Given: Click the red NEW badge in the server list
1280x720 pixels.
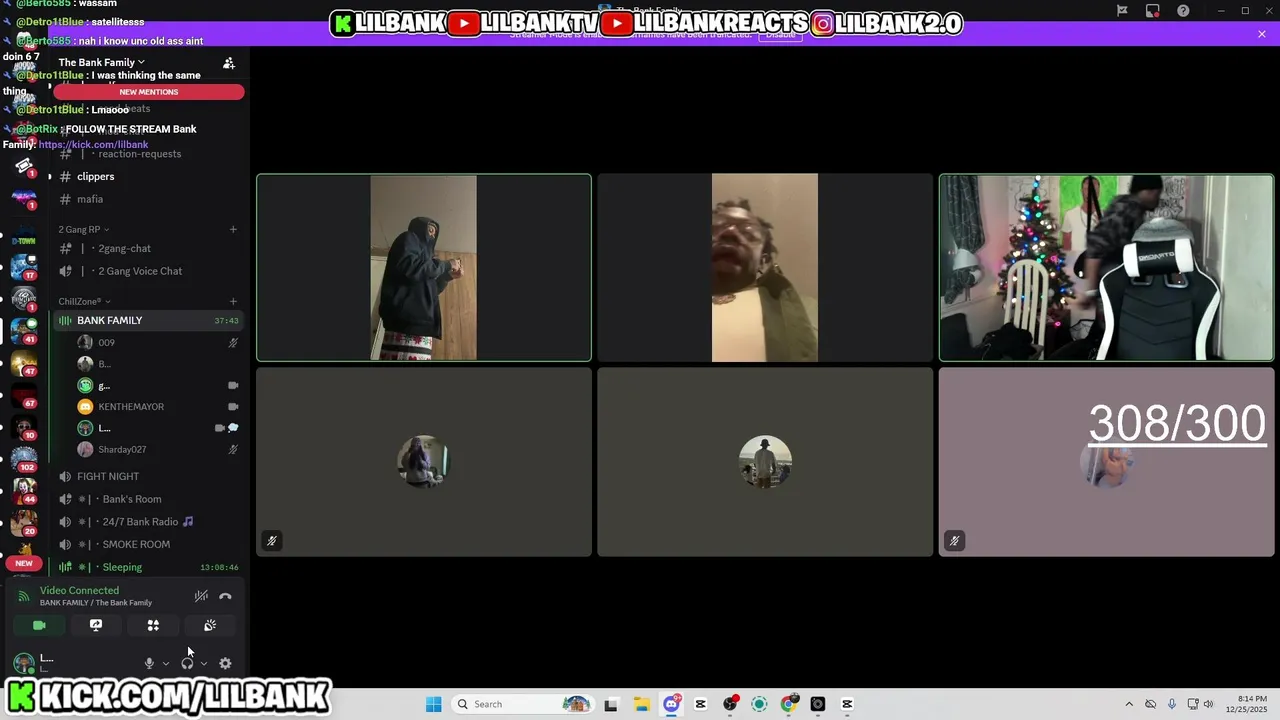Looking at the screenshot, I should pyautogui.click(x=24, y=563).
